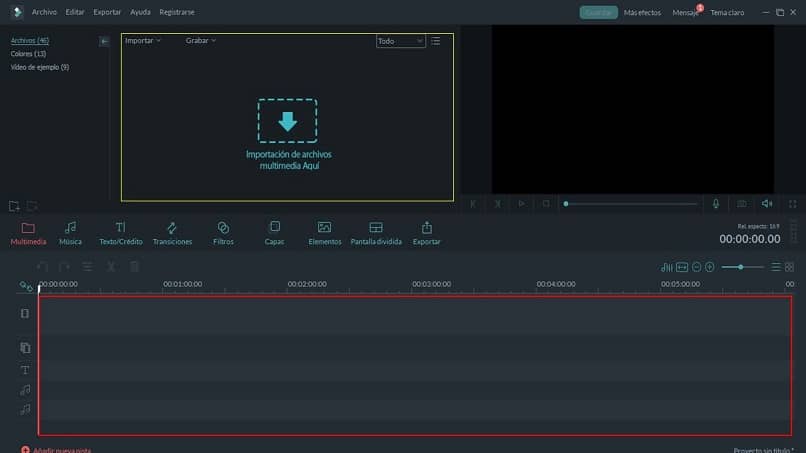
Task: Click the overlay track icon
Action: point(25,348)
